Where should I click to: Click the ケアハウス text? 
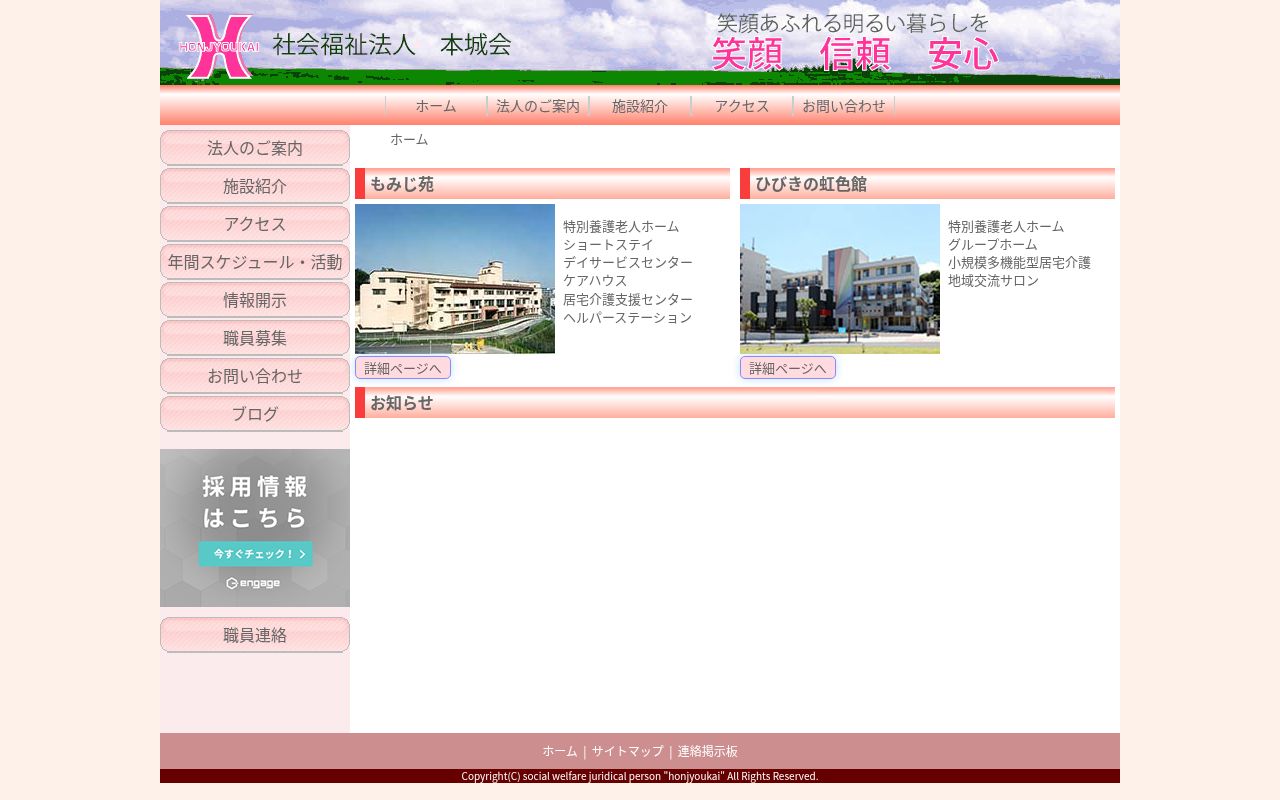click(595, 280)
